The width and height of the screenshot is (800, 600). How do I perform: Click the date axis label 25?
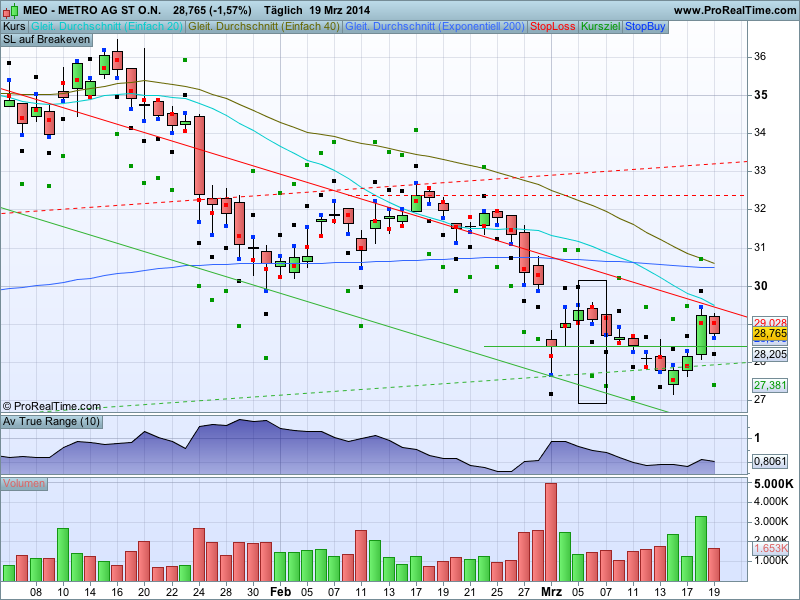[x=497, y=592]
